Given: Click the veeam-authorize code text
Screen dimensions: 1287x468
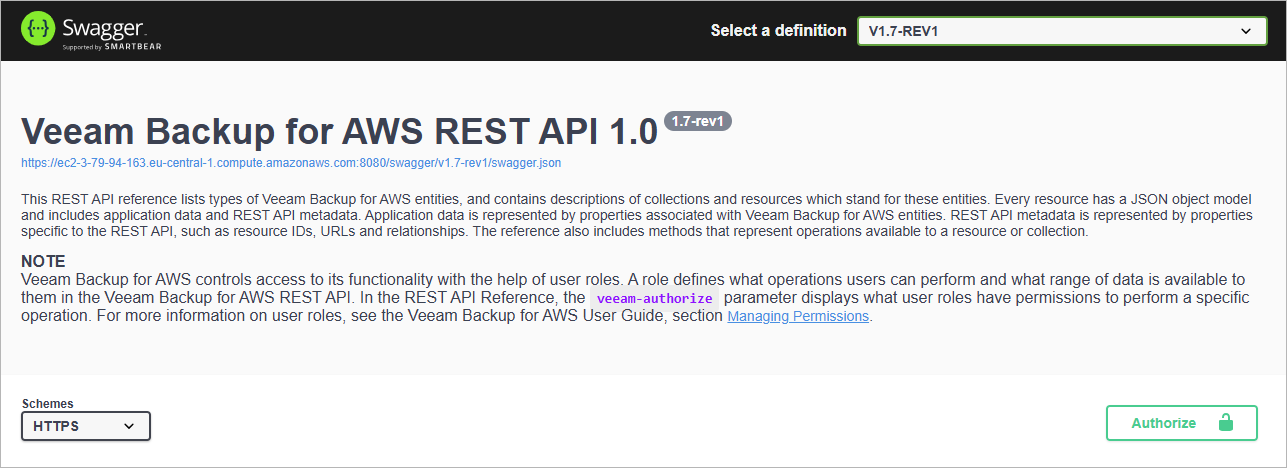Looking at the screenshot, I should (x=655, y=299).
